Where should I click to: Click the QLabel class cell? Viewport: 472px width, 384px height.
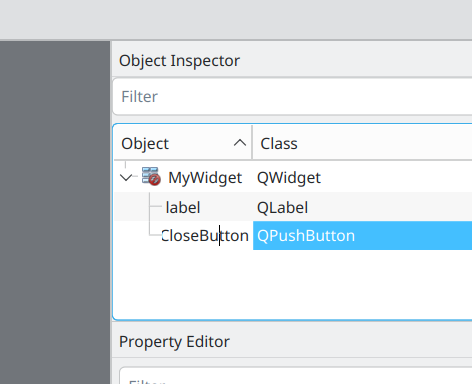coord(282,207)
